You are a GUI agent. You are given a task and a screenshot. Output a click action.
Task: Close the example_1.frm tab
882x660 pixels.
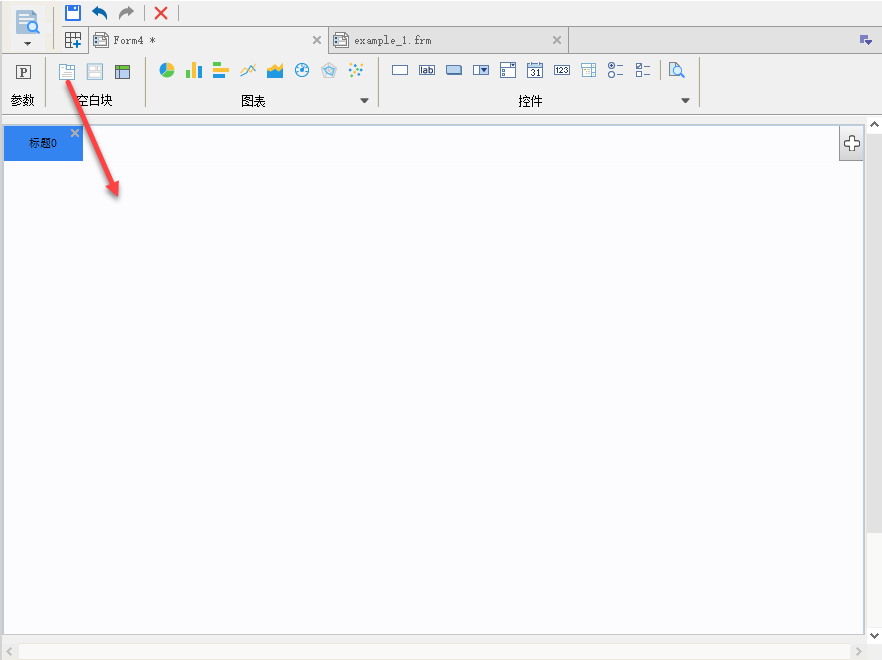(557, 40)
